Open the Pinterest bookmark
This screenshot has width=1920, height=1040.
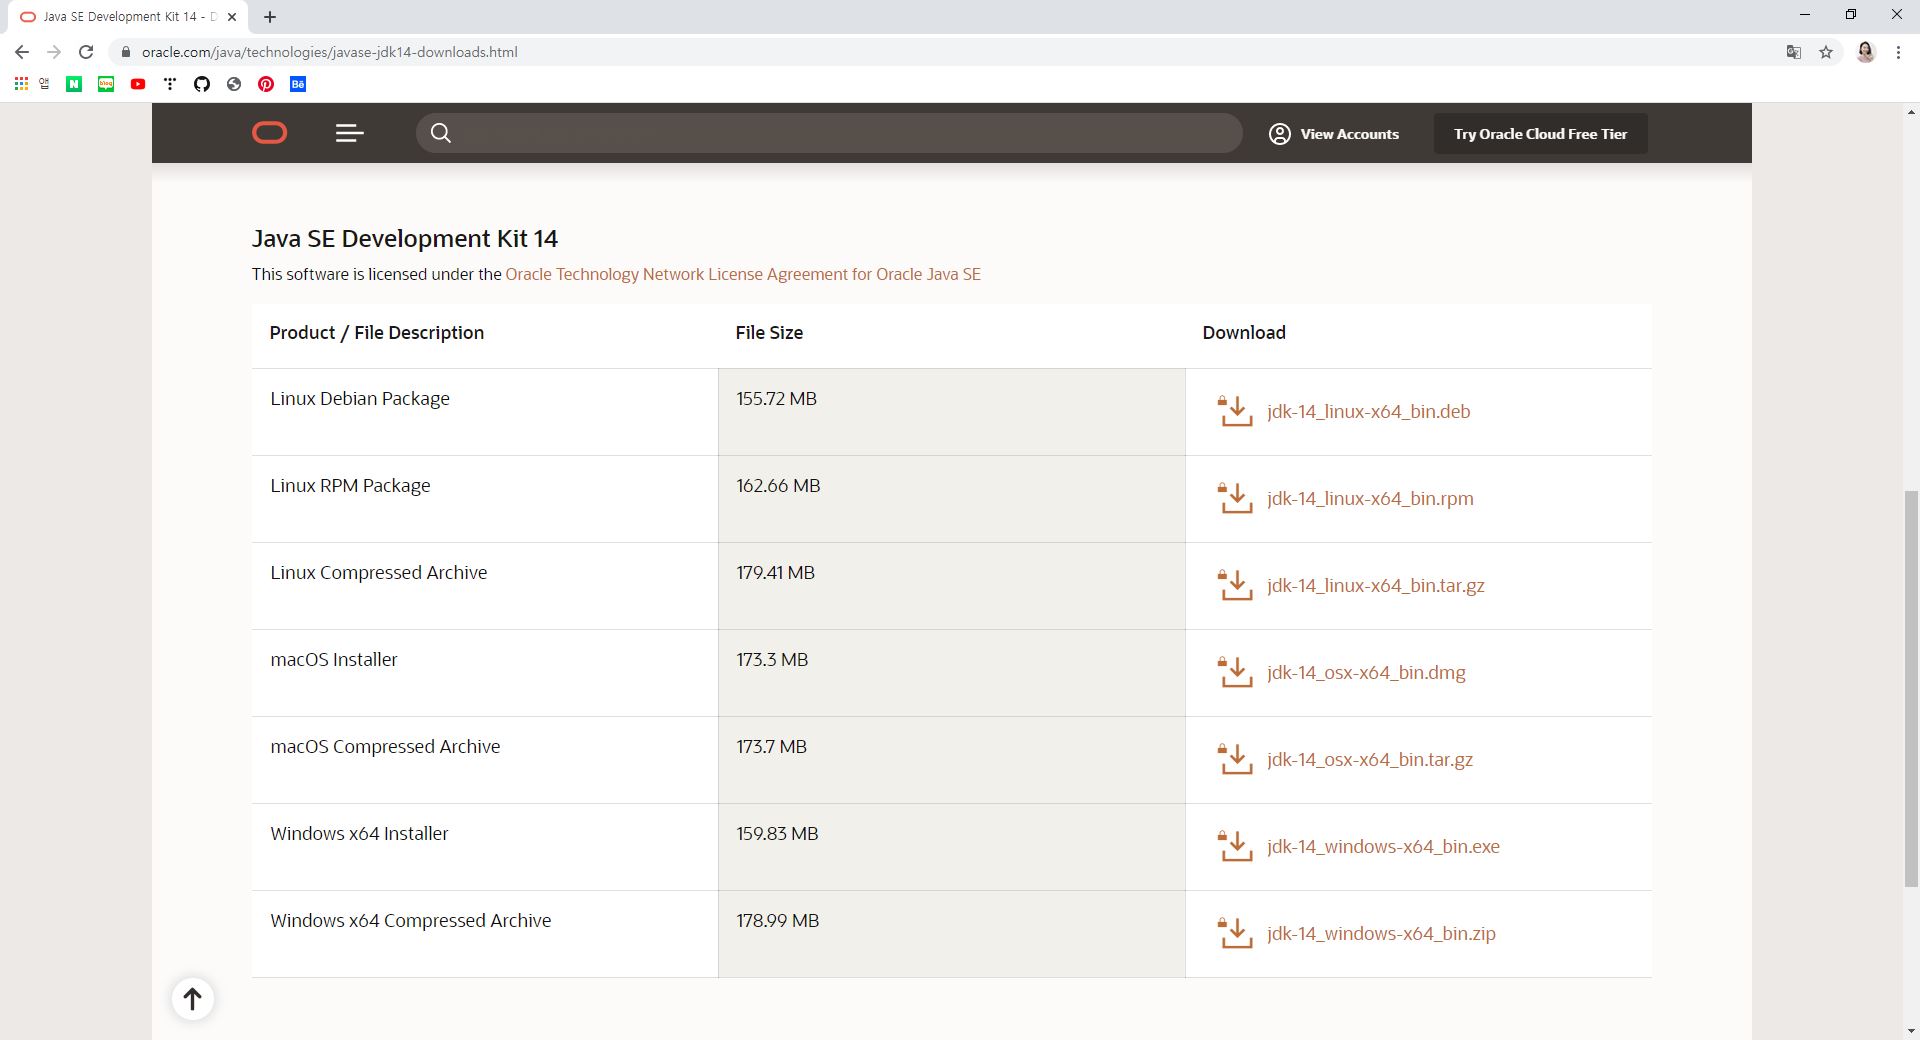(x=266, y=84)
